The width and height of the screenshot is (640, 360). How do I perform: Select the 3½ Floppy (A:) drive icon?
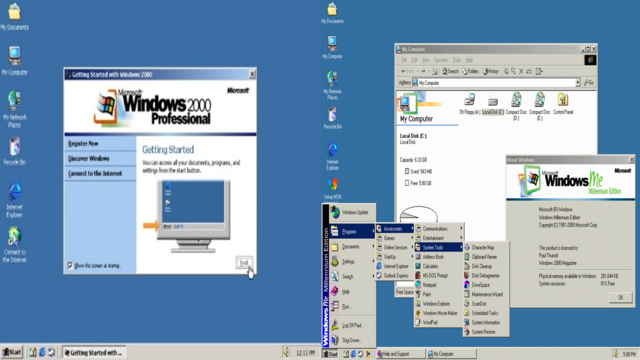(x=469, y=104)
